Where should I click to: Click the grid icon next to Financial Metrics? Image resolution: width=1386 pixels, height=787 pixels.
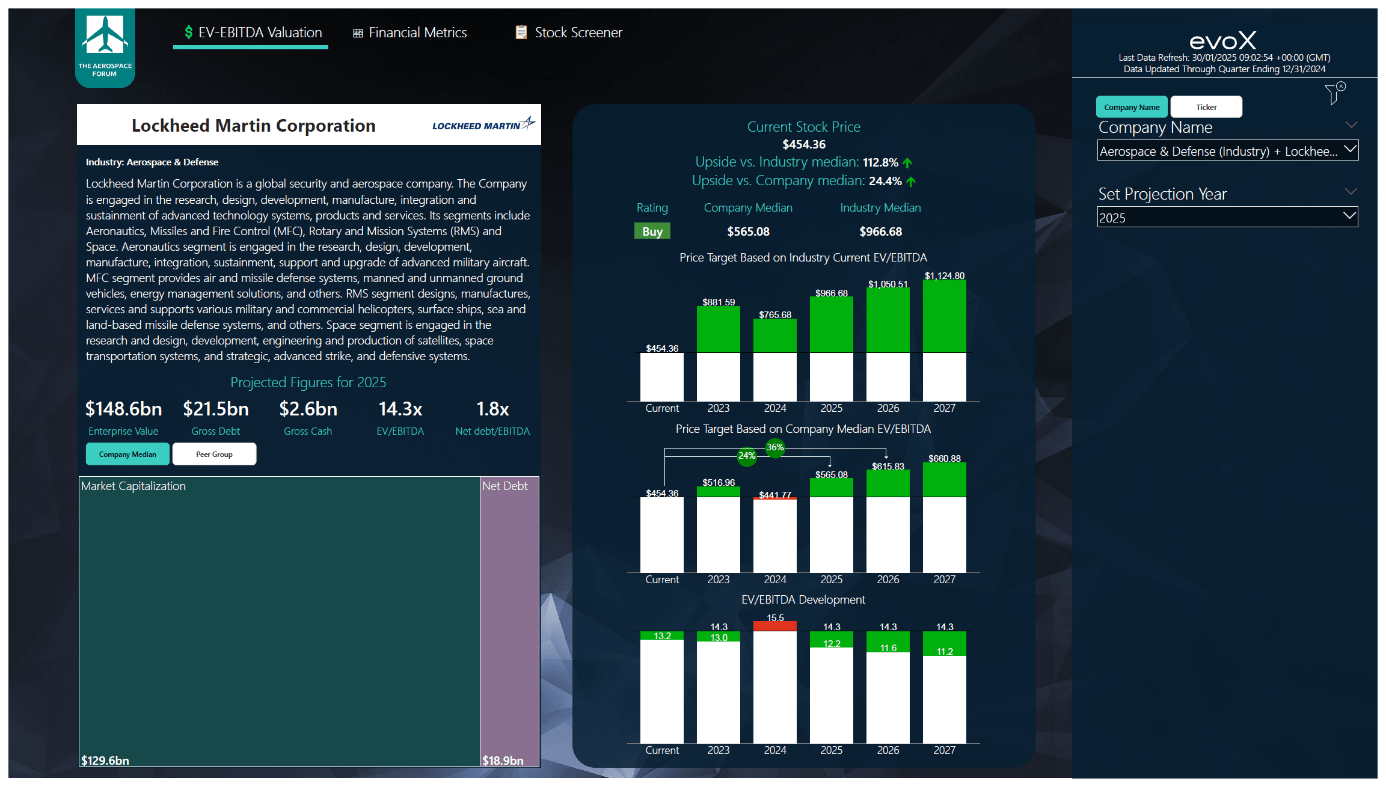coord(357,32)
